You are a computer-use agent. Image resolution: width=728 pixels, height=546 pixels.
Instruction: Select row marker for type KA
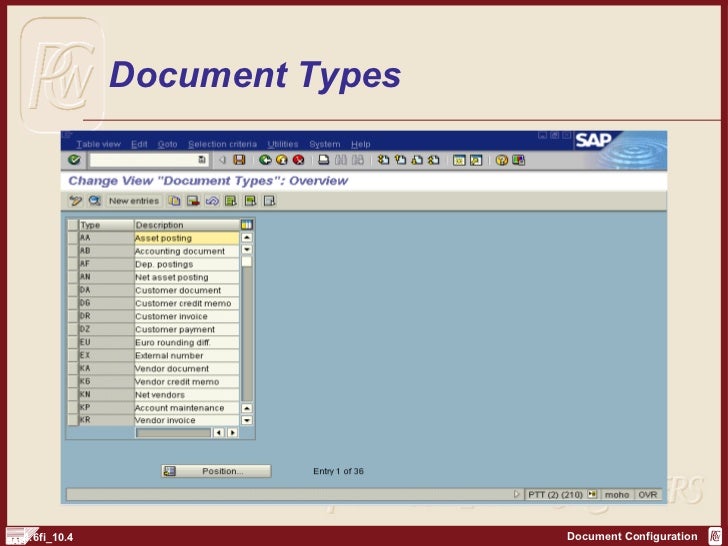72,368
